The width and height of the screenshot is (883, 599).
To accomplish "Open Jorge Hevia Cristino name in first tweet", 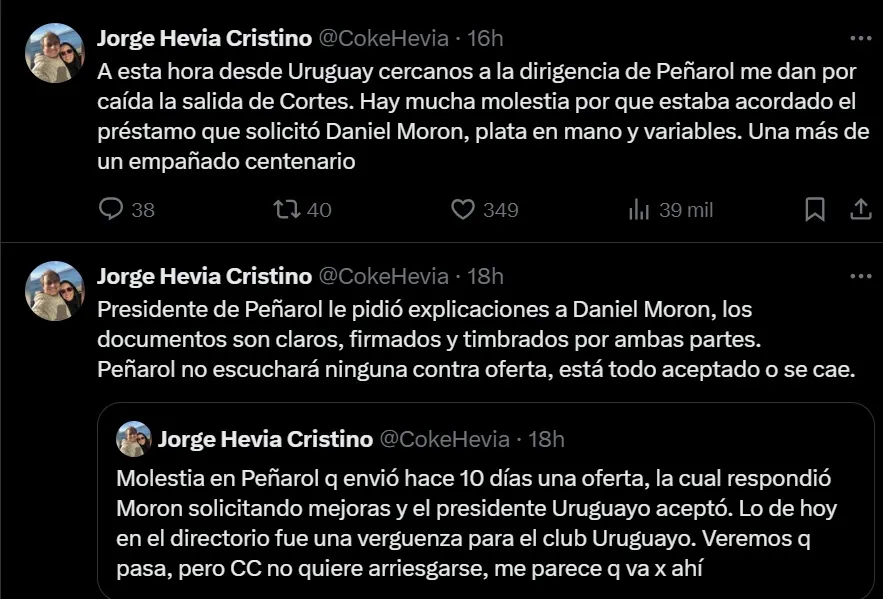I will pyautogui.click(x=204, y=38).
